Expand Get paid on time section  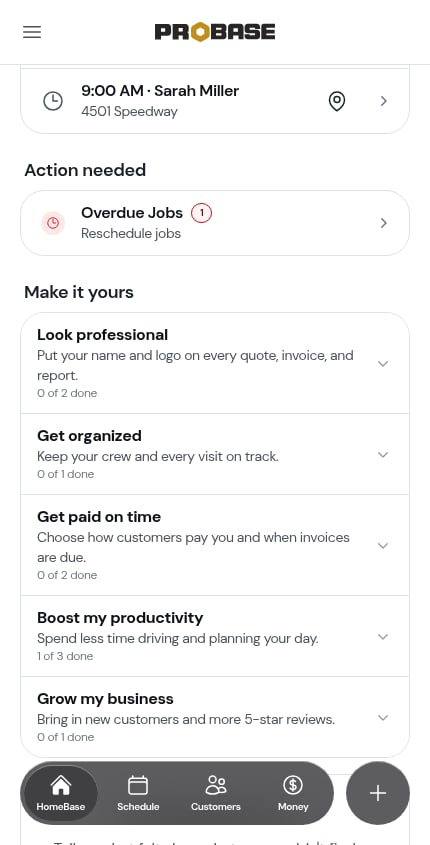coord(215,545)
